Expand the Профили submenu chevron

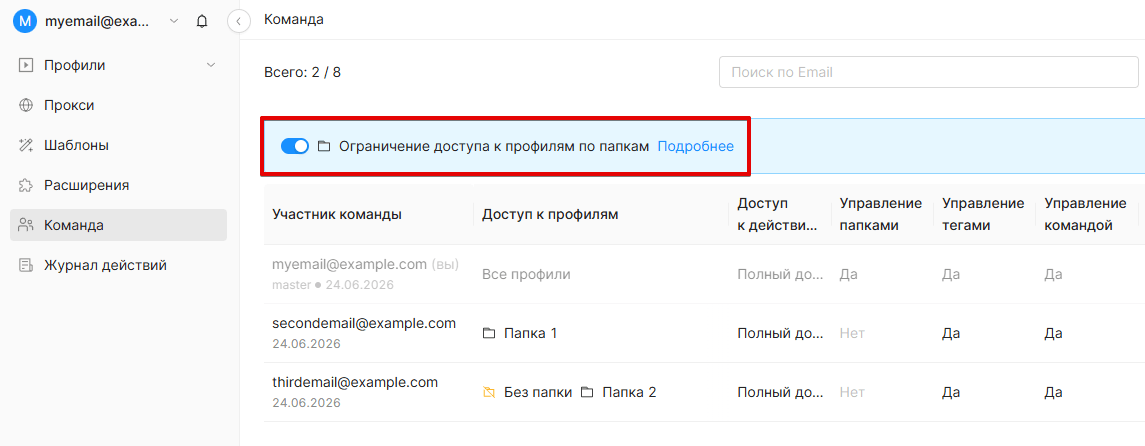click(x=211, y=65)
